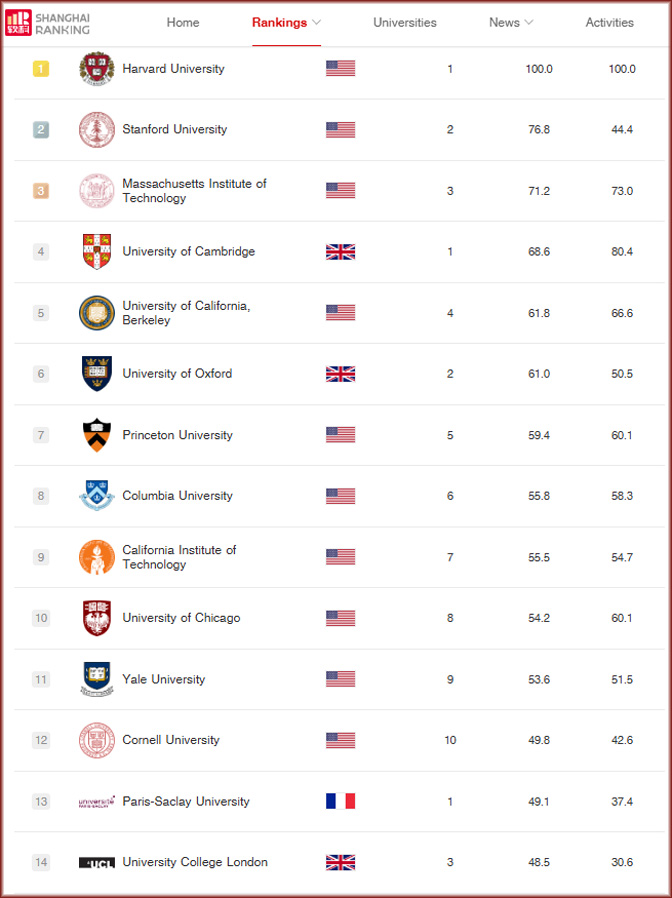This screenshot has width=672, height=898.
Task: Click the UC Berkeley seal logo
Action: pyautogui.click(x=97, y=313)
